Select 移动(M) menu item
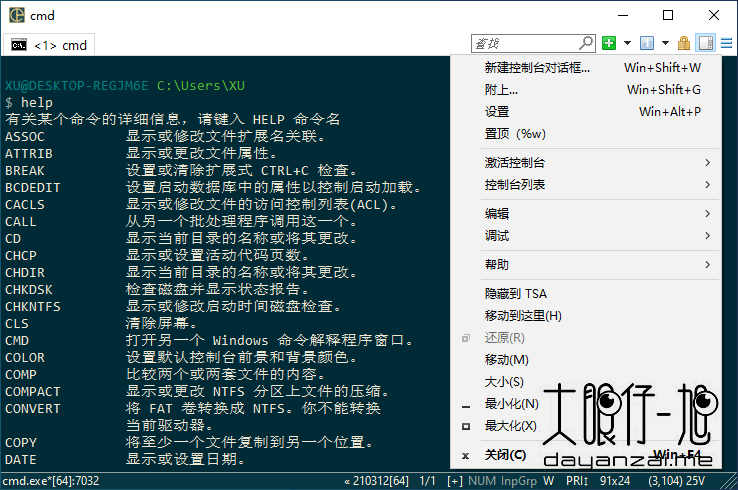The width and height of the screenshot is (738, 490). (x=586, y=360)
